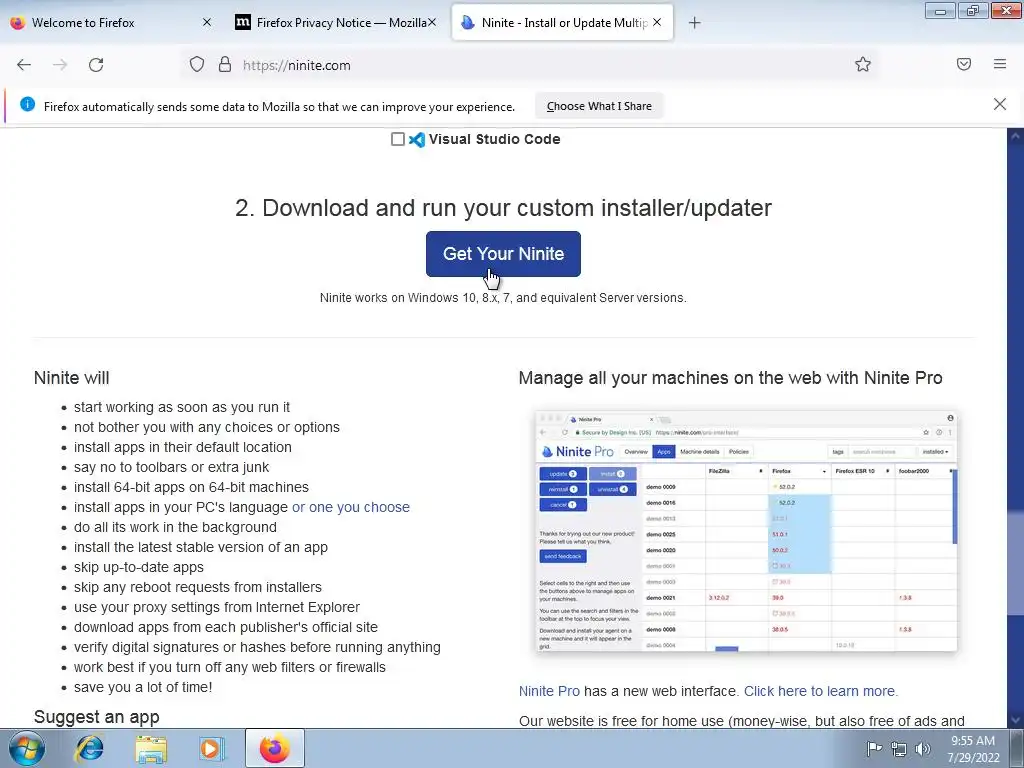Click Choose What I Share button
The height and width of the screenshot is (768, 1024).
tap(599, 106)
